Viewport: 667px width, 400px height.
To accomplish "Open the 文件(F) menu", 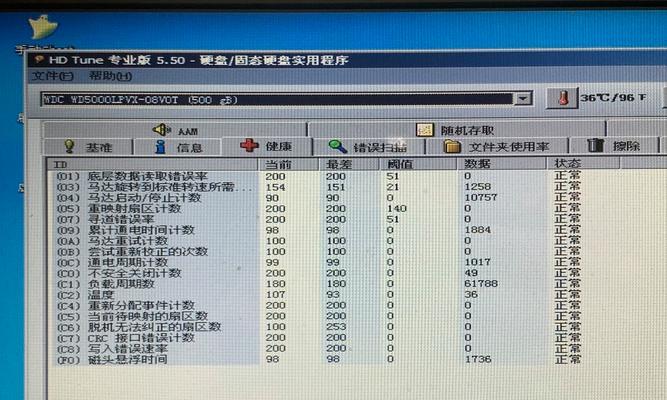I will pyautogui.click(x=52, y=76).
